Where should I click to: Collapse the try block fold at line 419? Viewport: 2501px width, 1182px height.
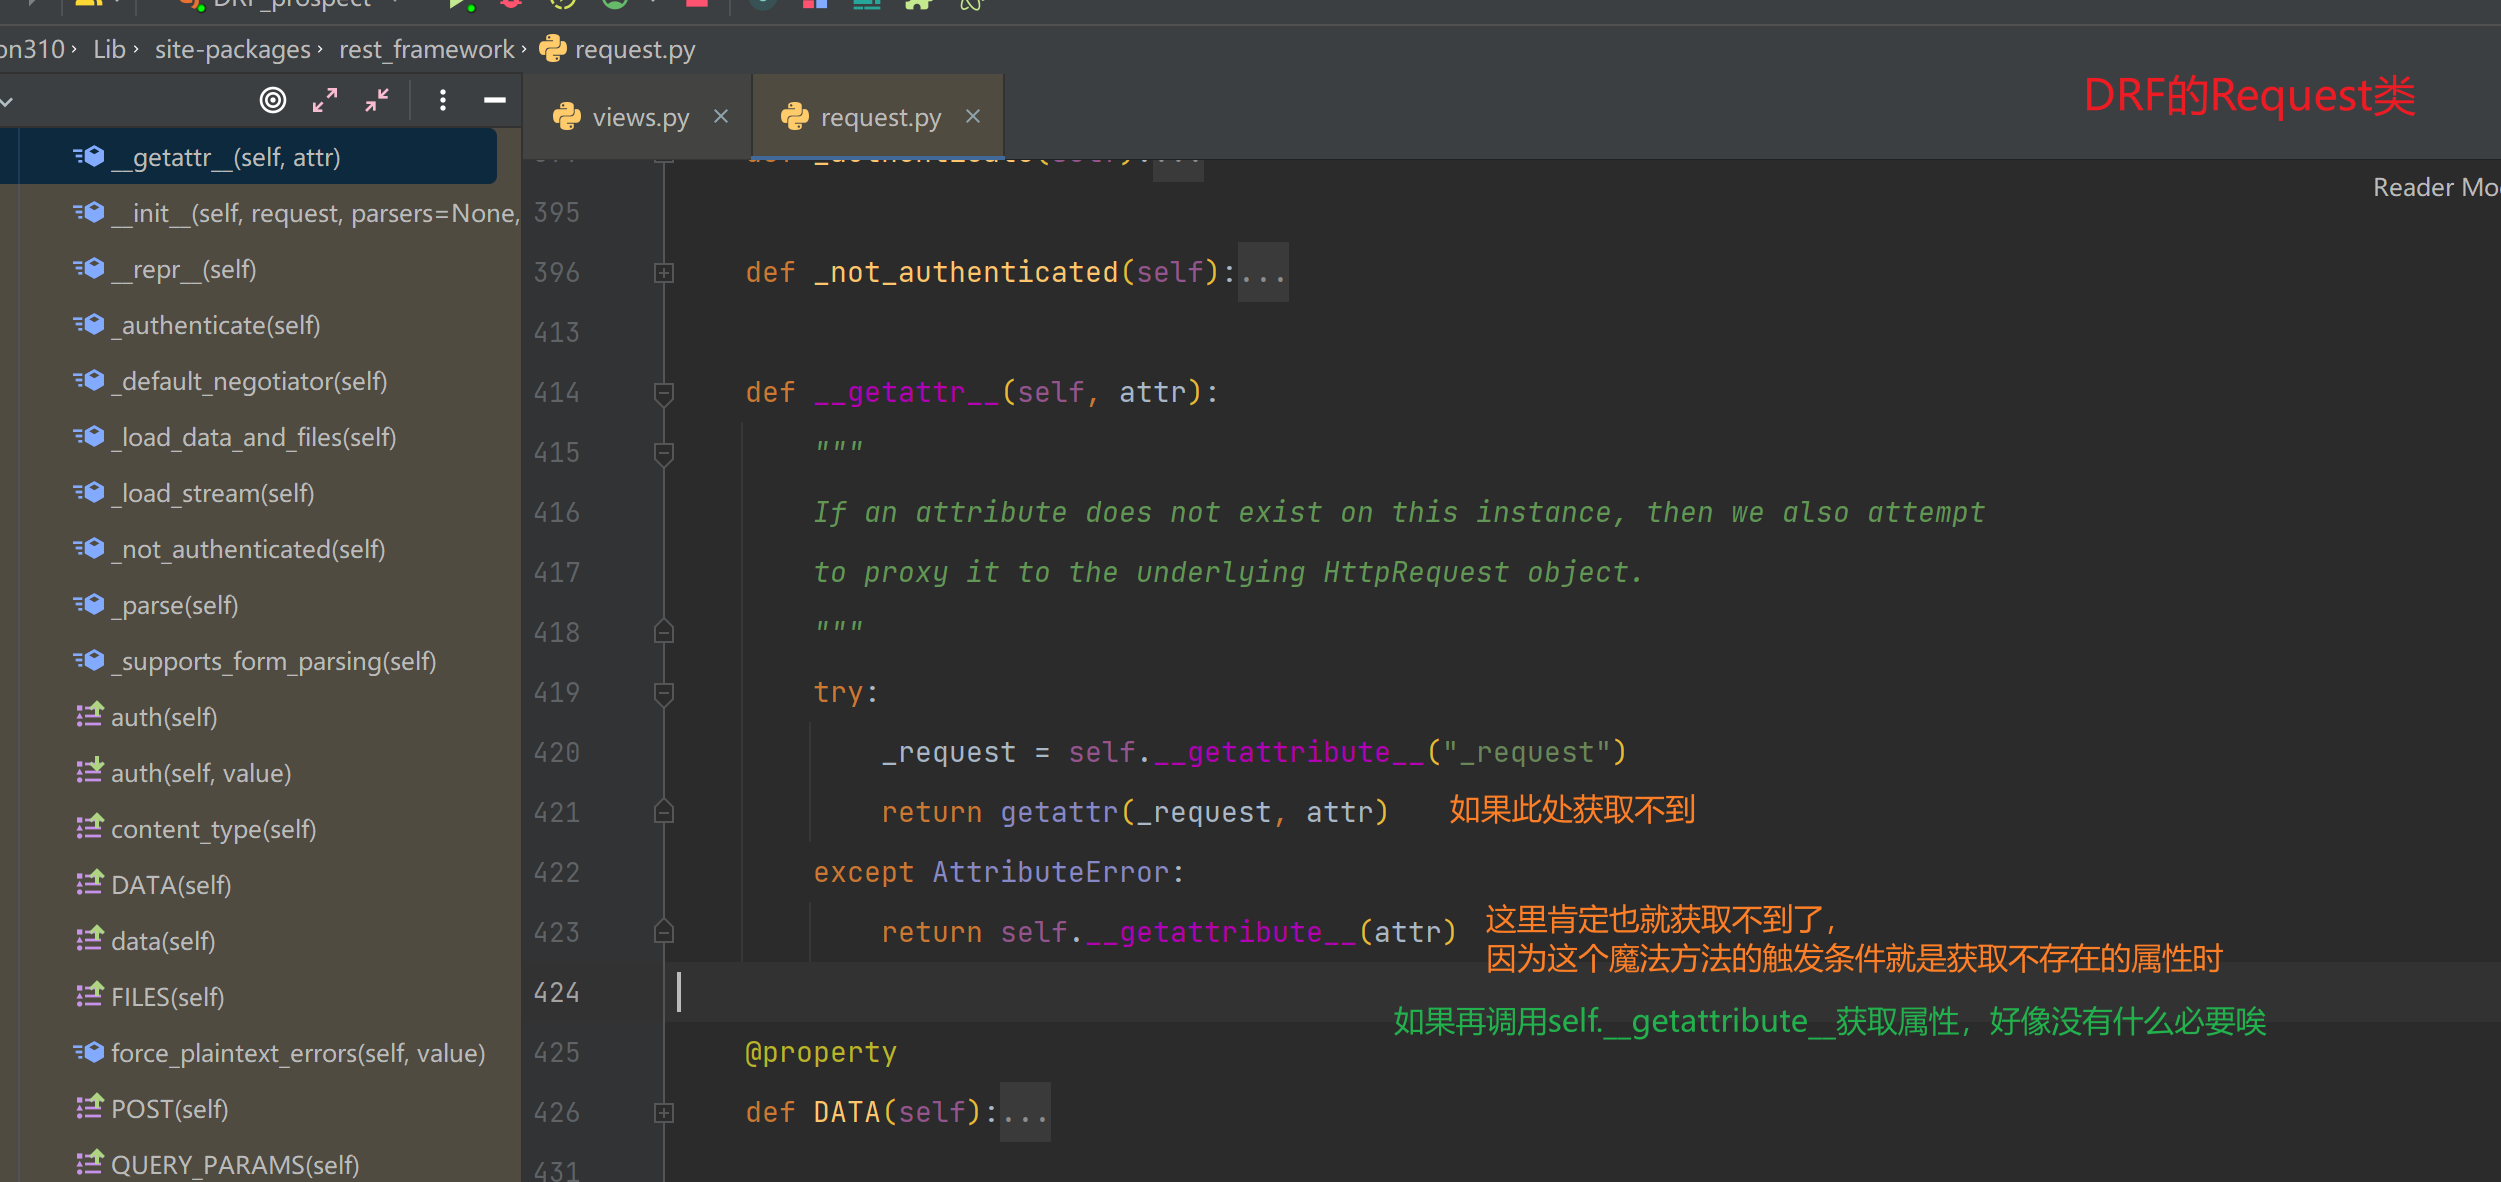pos(664,693)
